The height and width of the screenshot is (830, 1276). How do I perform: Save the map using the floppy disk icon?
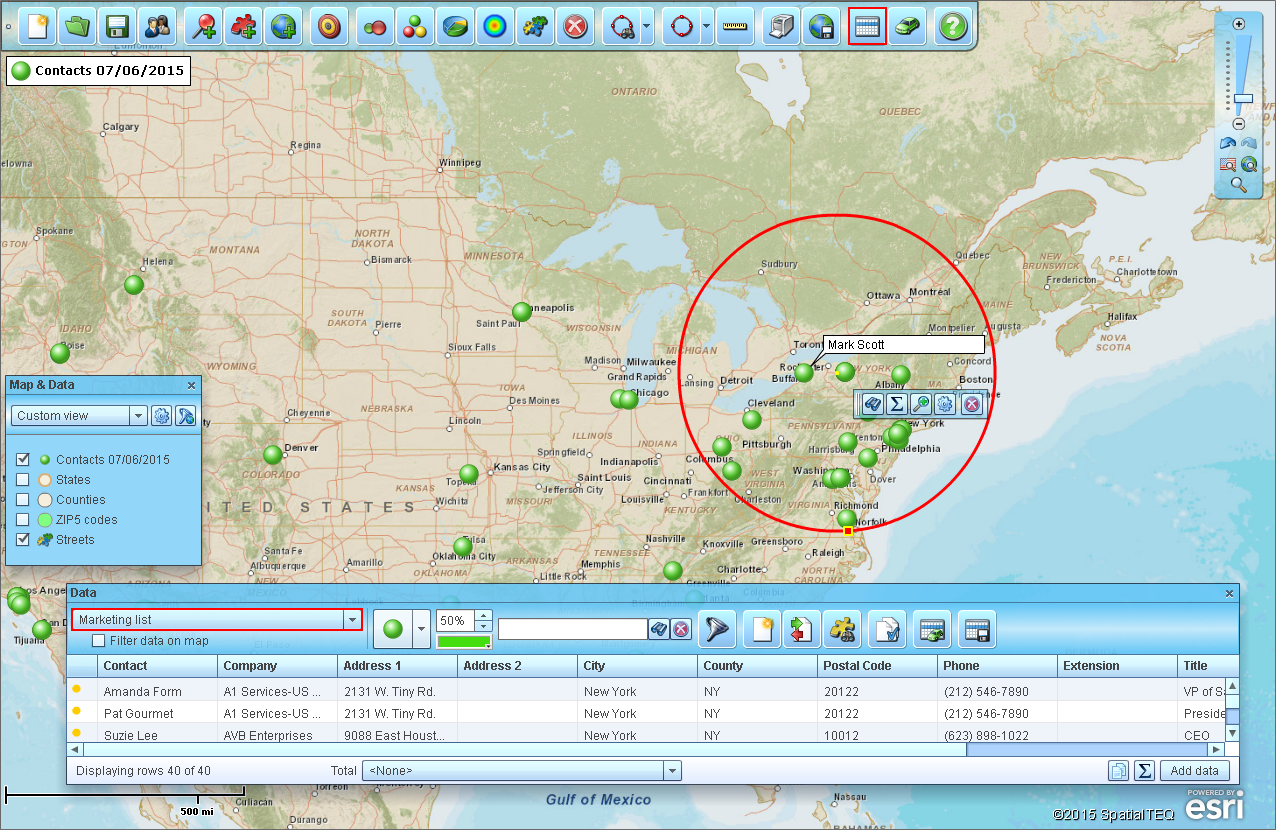tap(117, 26)
